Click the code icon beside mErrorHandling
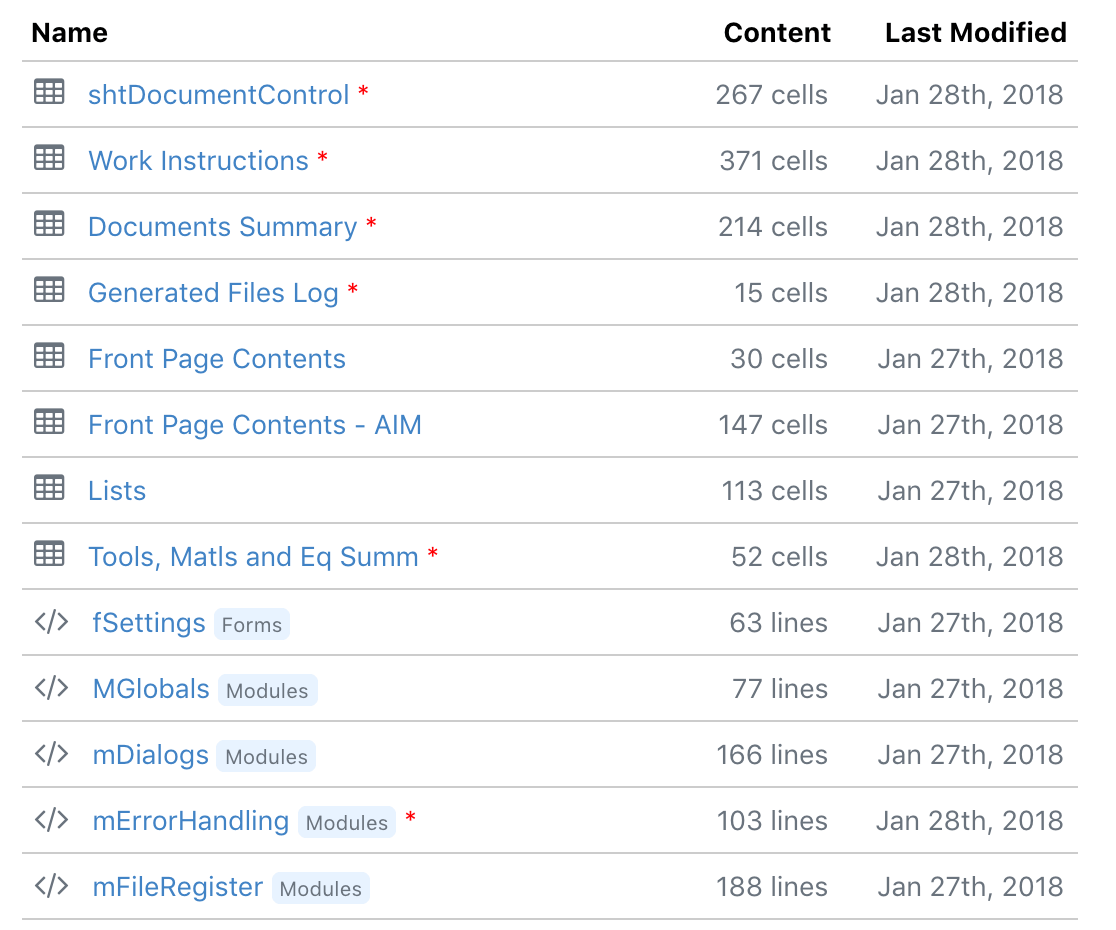Screen dimensions: 1116x930 [51, 820]
